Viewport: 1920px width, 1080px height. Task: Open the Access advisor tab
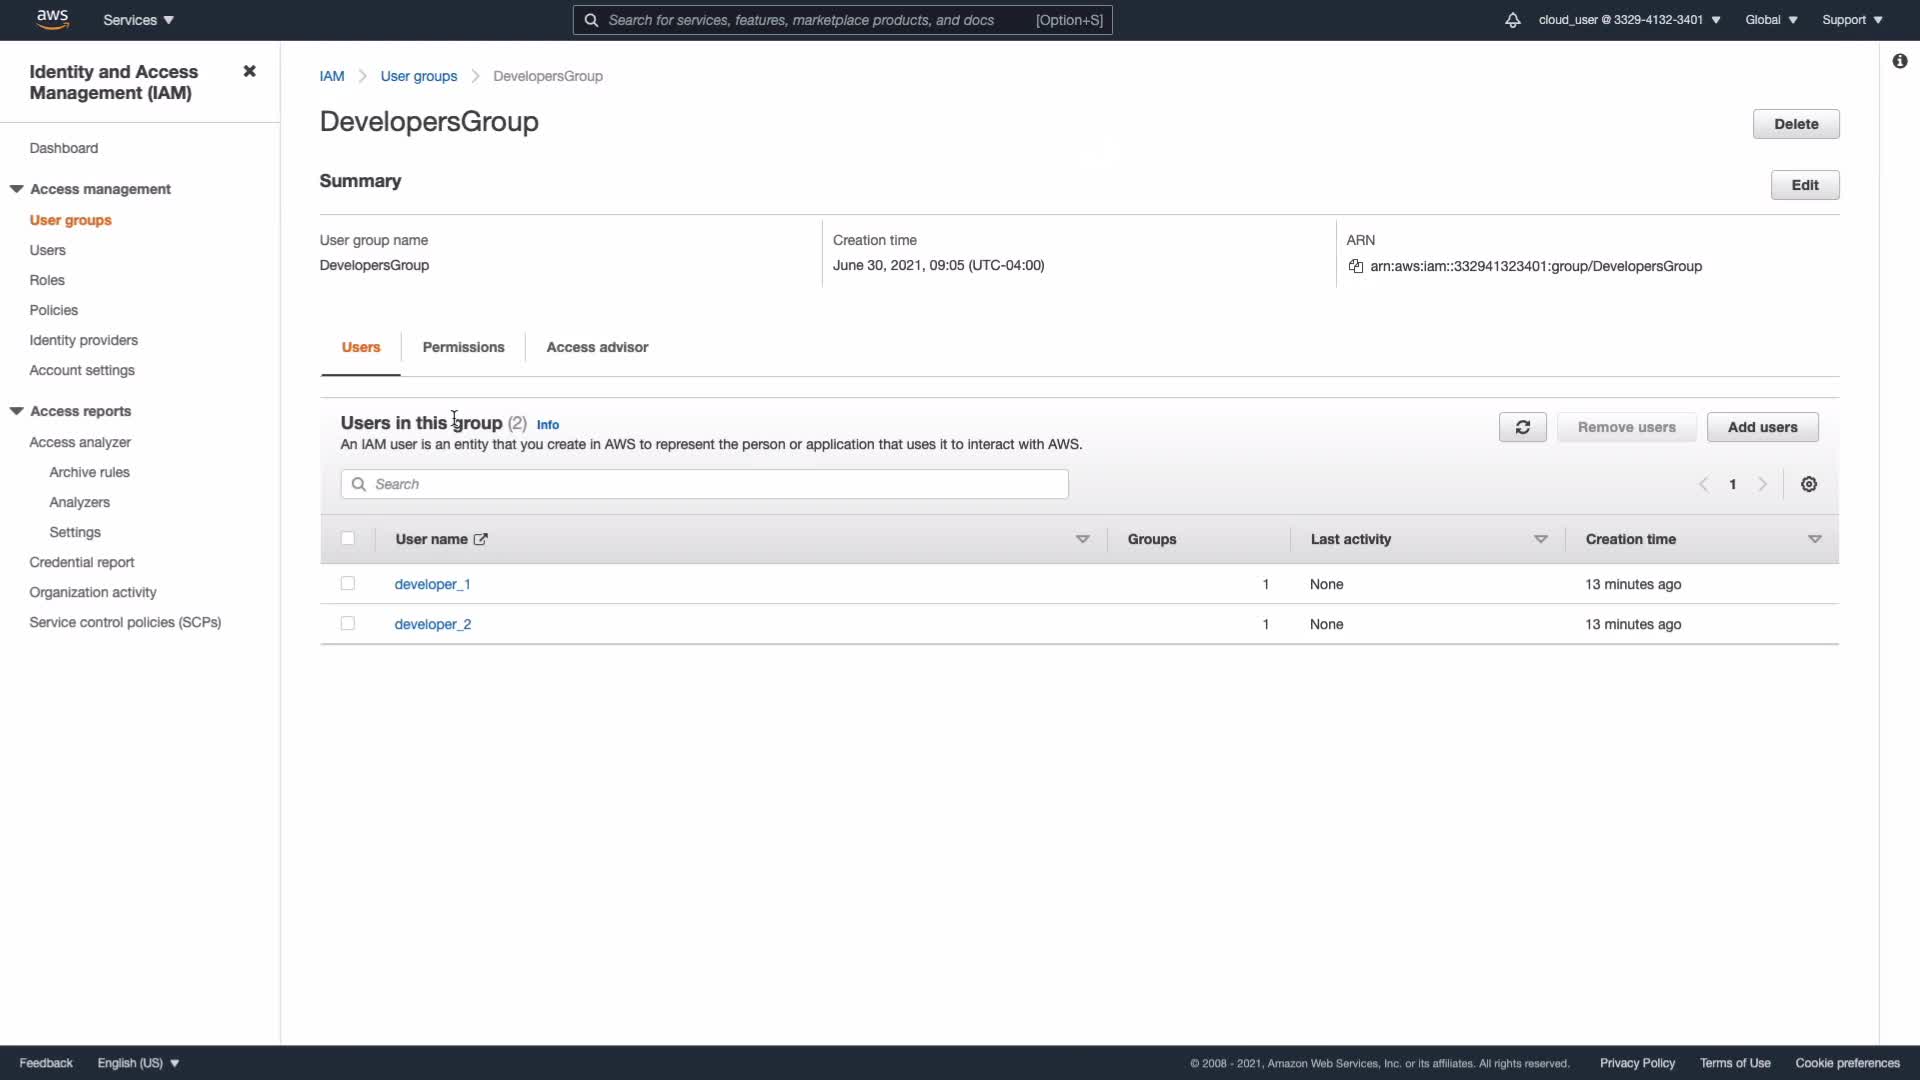(597, 348)
